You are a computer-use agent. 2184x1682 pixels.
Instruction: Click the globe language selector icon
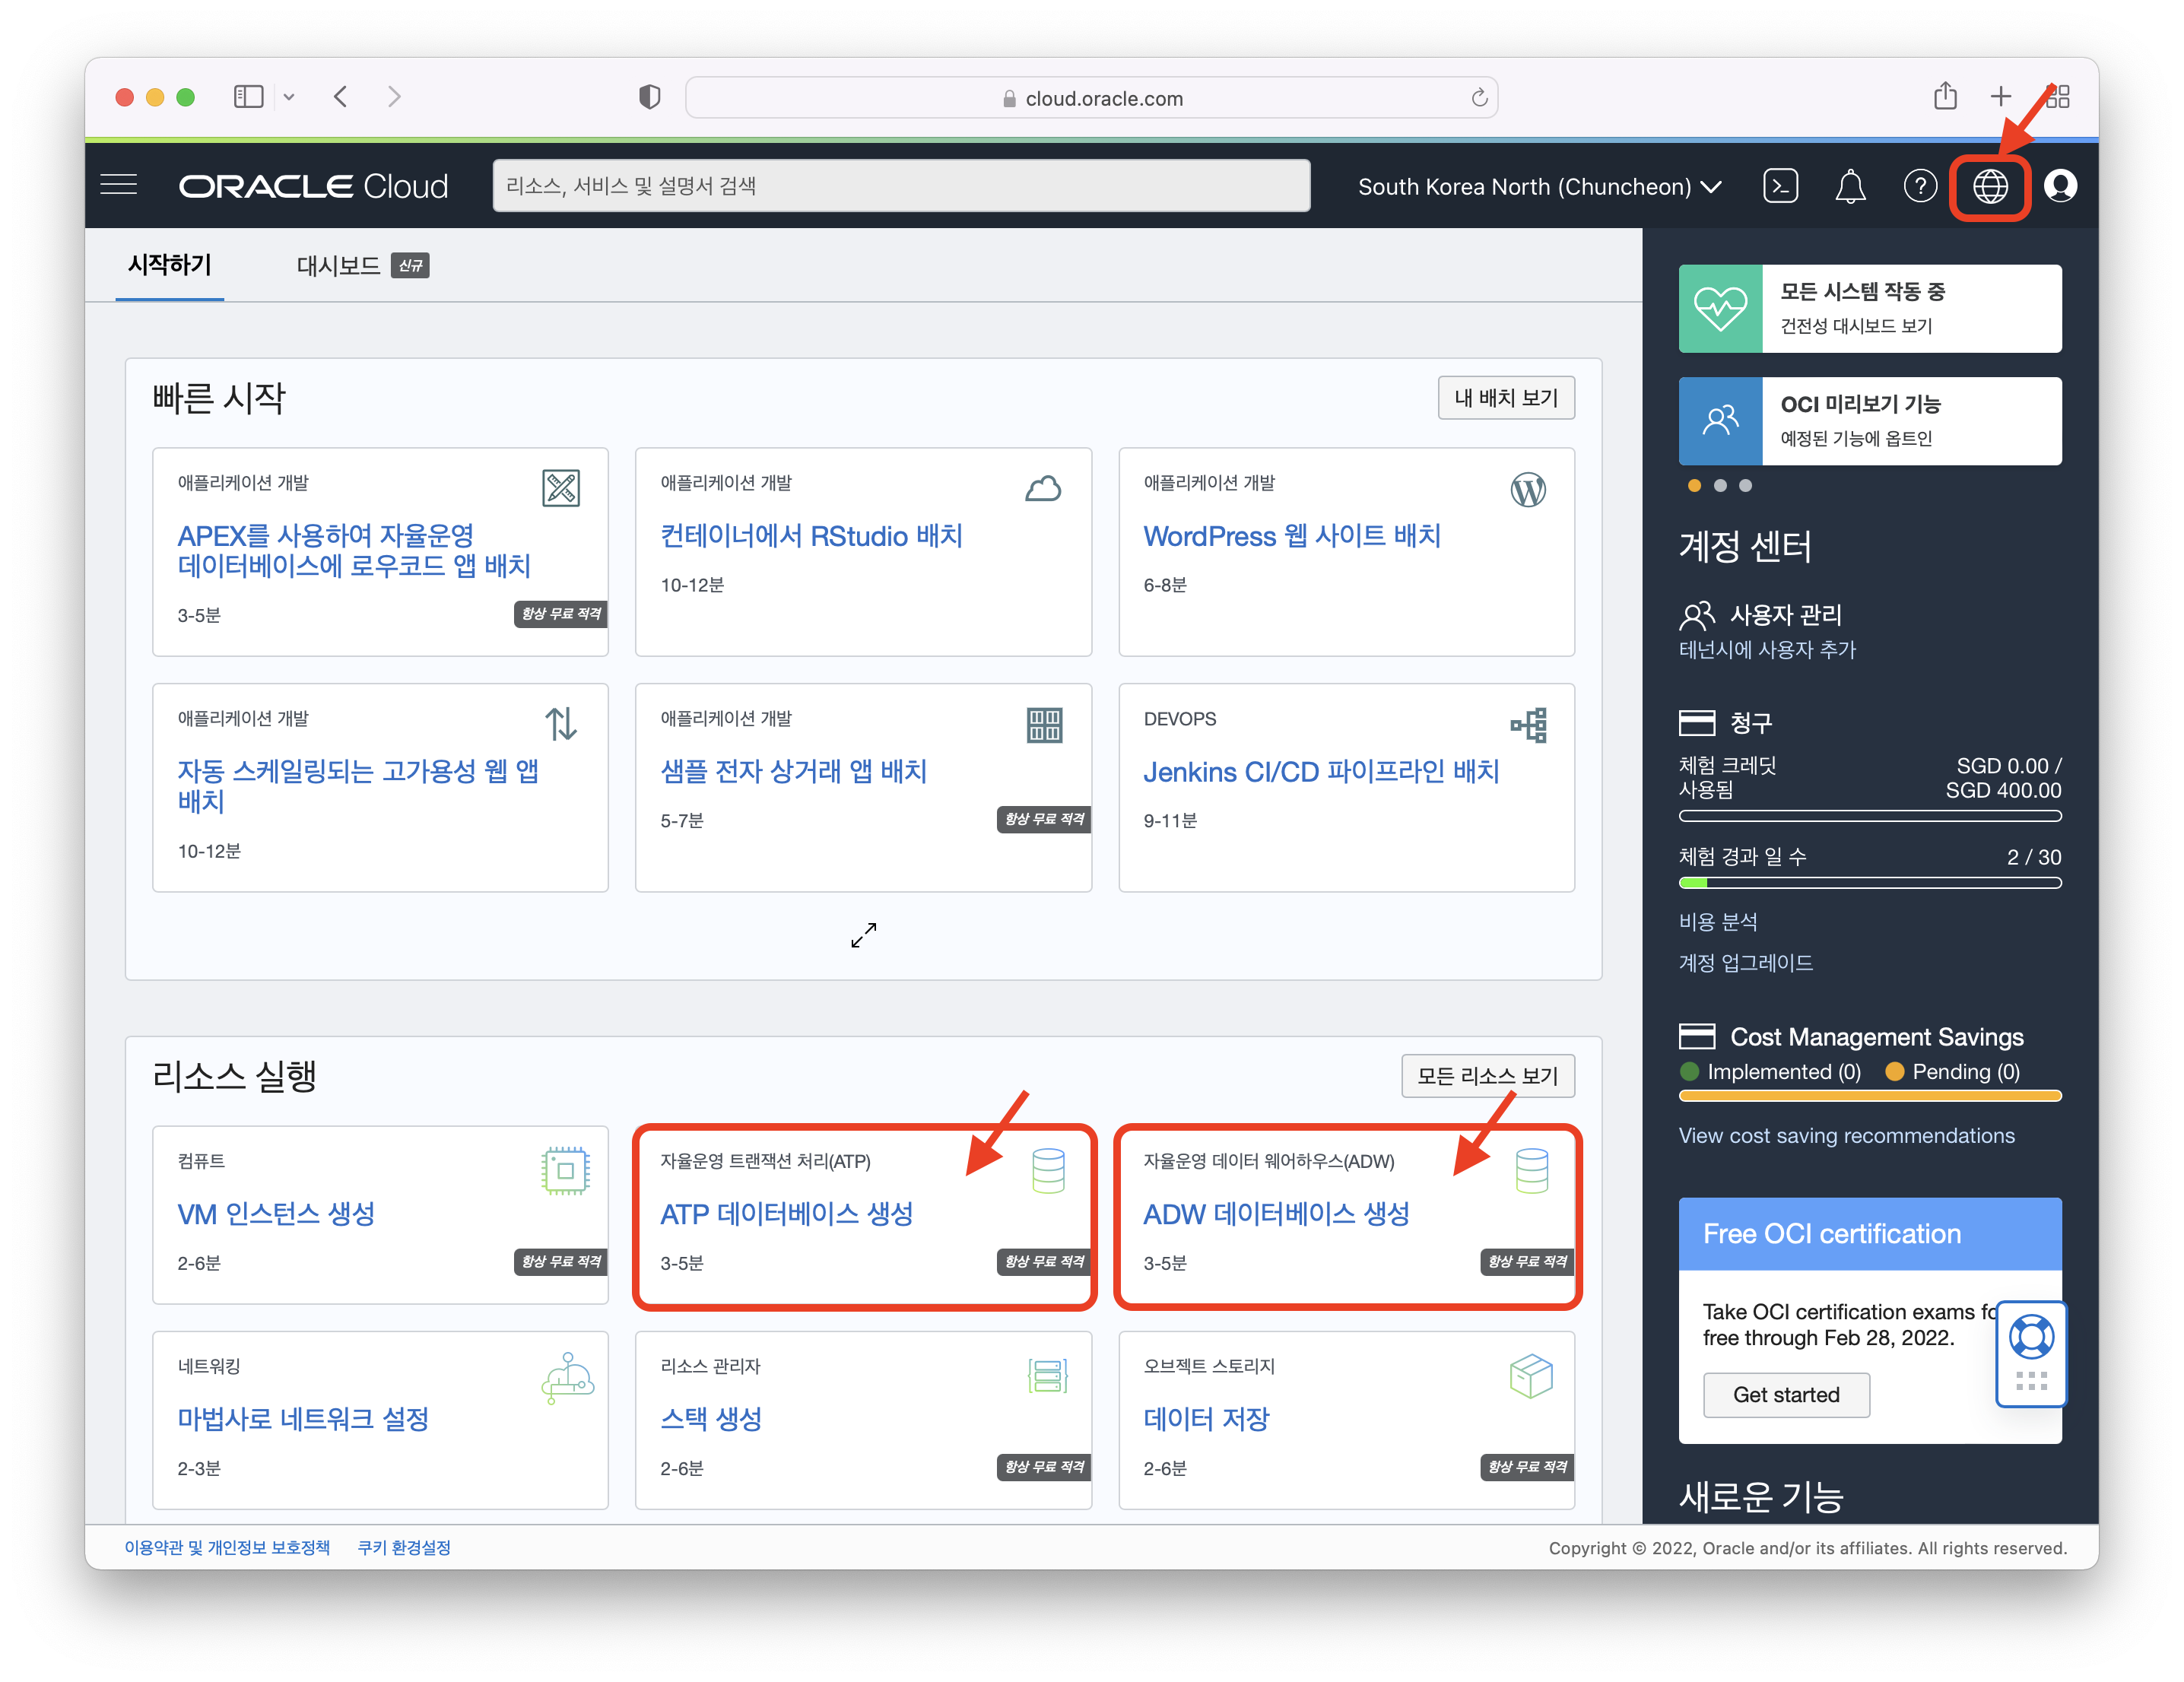point(1989,186)
